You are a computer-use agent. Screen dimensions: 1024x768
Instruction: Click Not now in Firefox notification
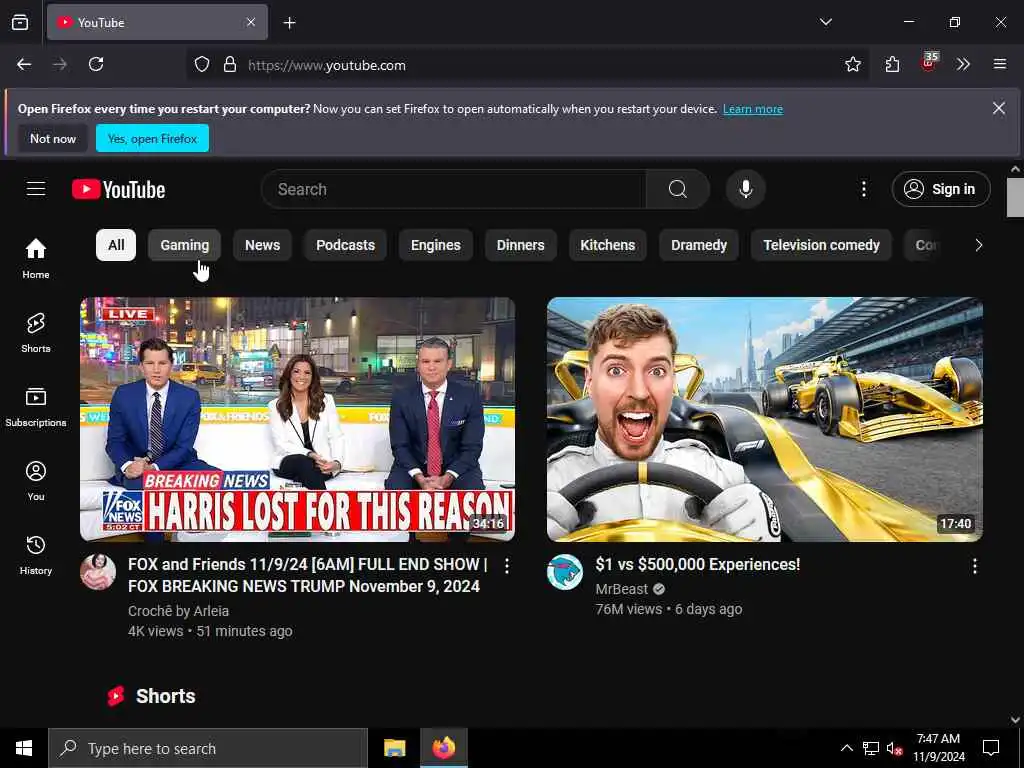53,138
